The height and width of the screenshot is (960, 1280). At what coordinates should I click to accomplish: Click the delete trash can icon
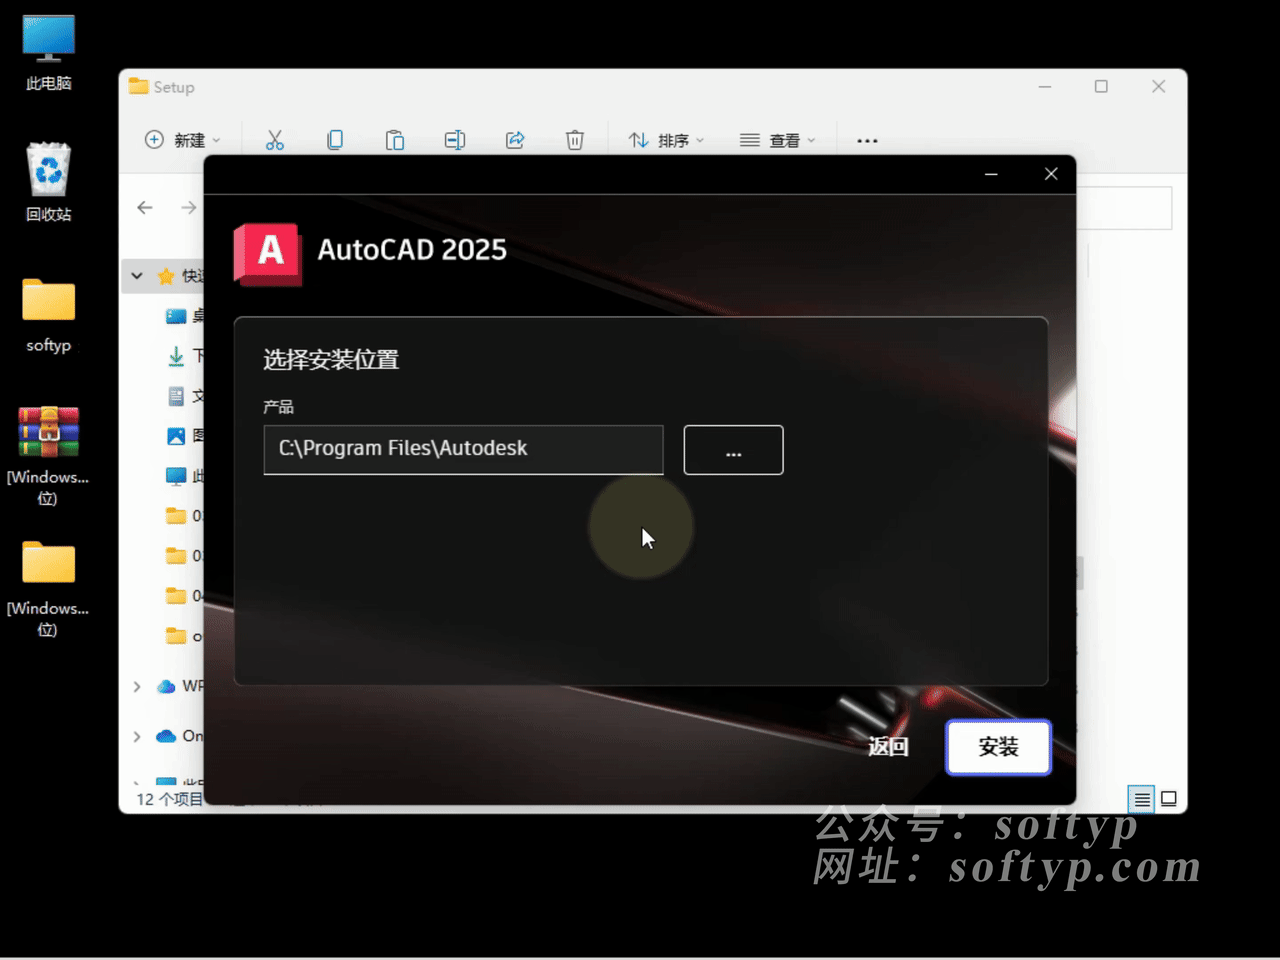(575, 140)
